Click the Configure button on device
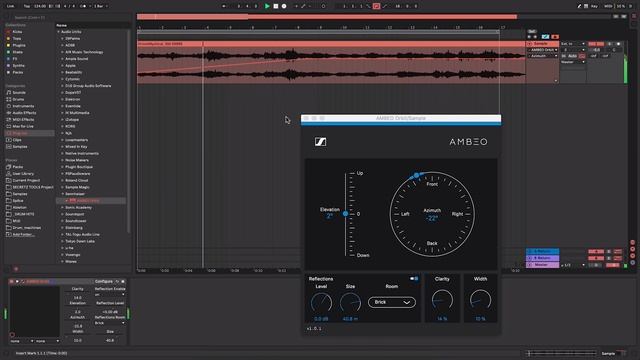This screenshot has width=640, height=360. coord(104,281)
